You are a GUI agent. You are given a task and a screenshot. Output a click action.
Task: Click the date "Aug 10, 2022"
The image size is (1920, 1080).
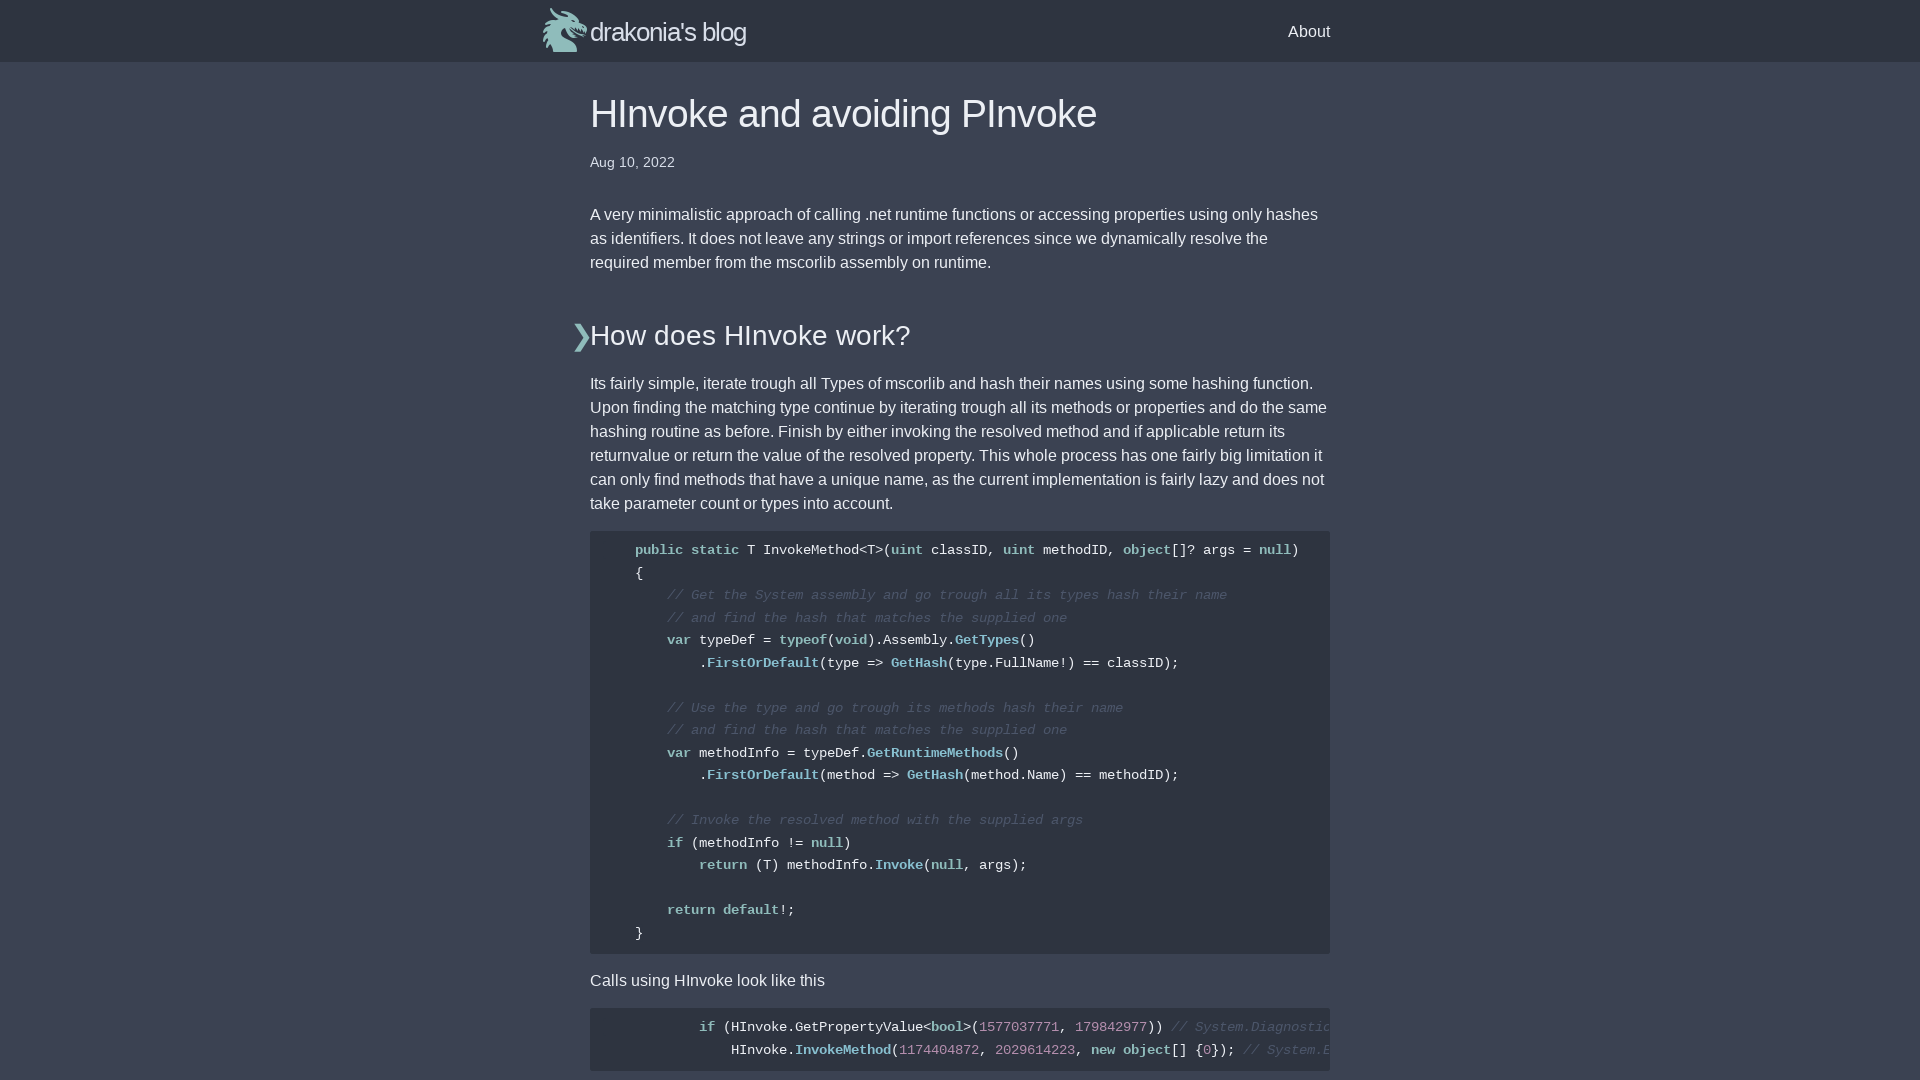tap(632, 162)
